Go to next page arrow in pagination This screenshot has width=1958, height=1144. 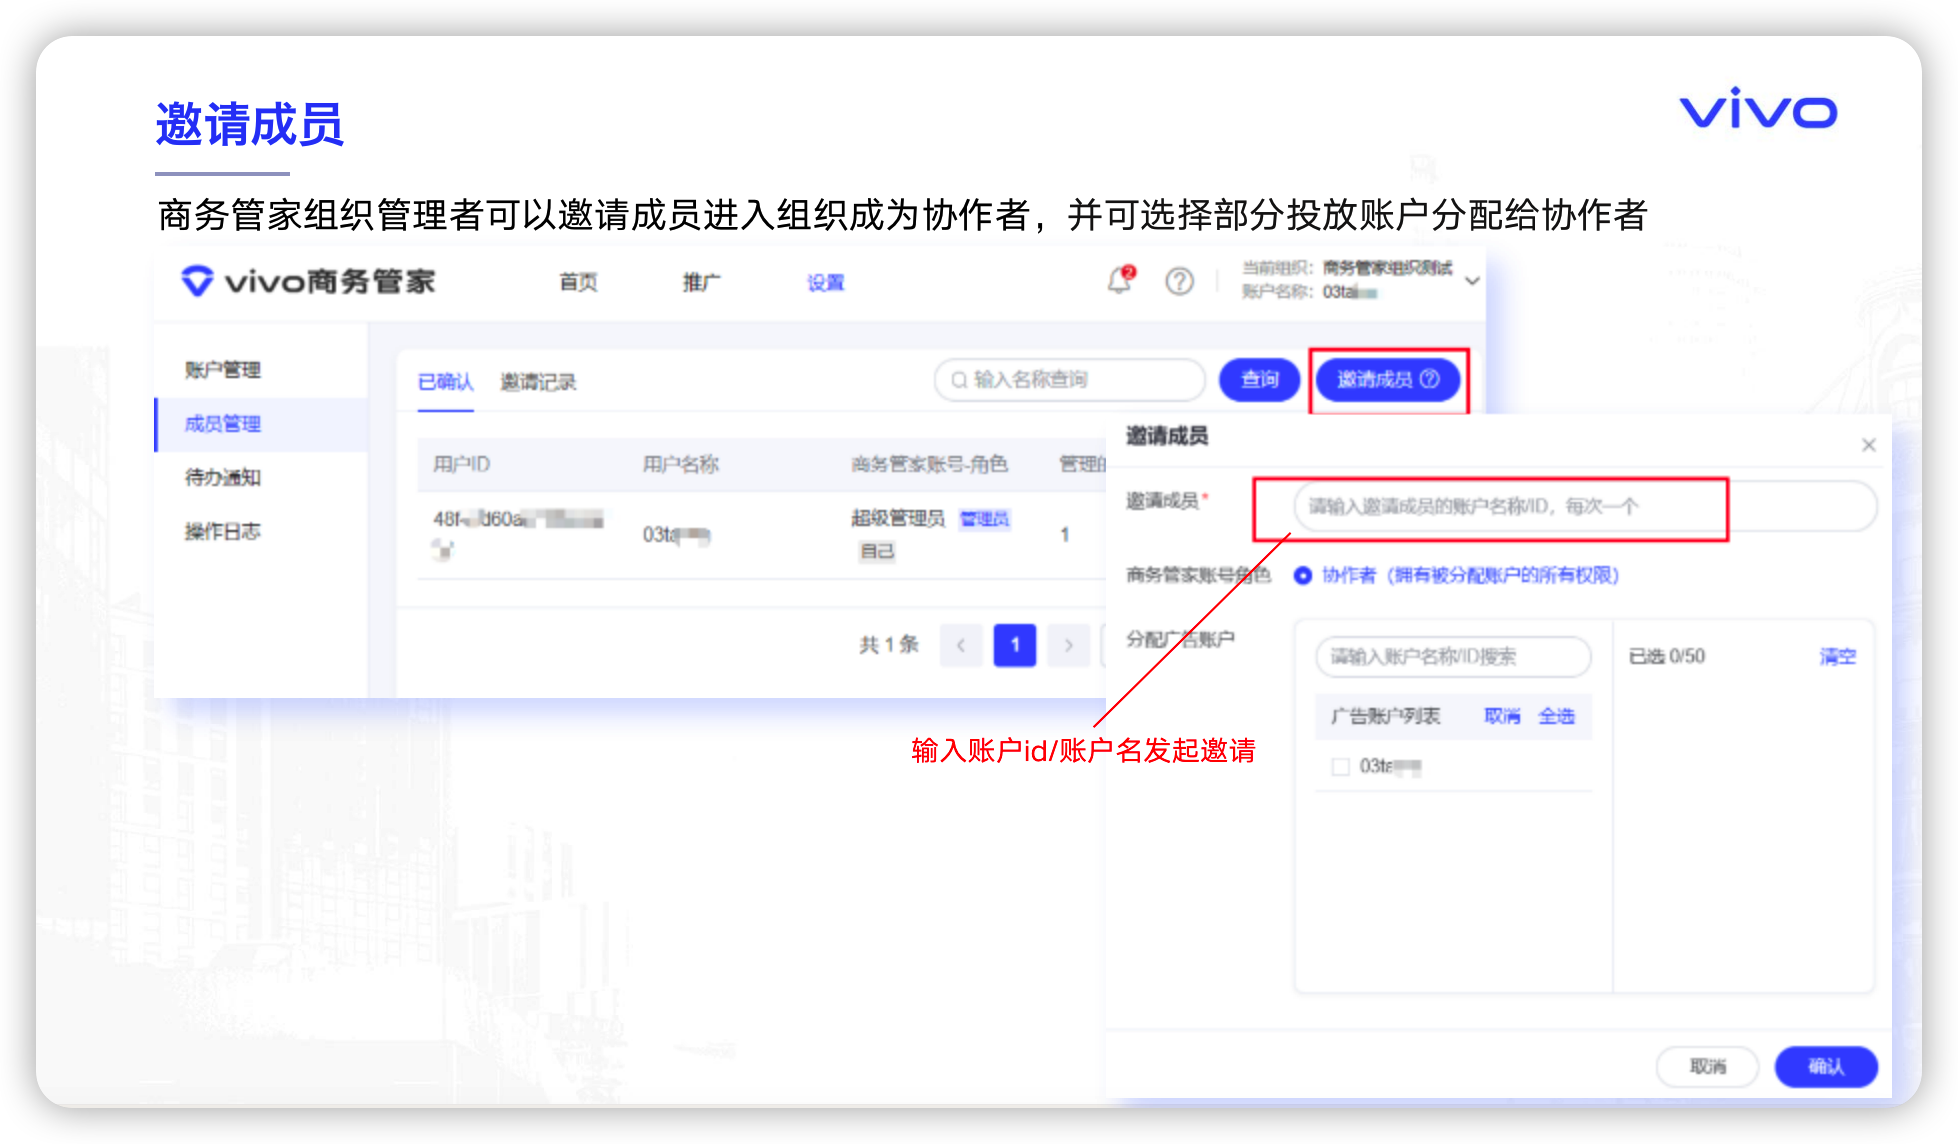coord(1068,645)
